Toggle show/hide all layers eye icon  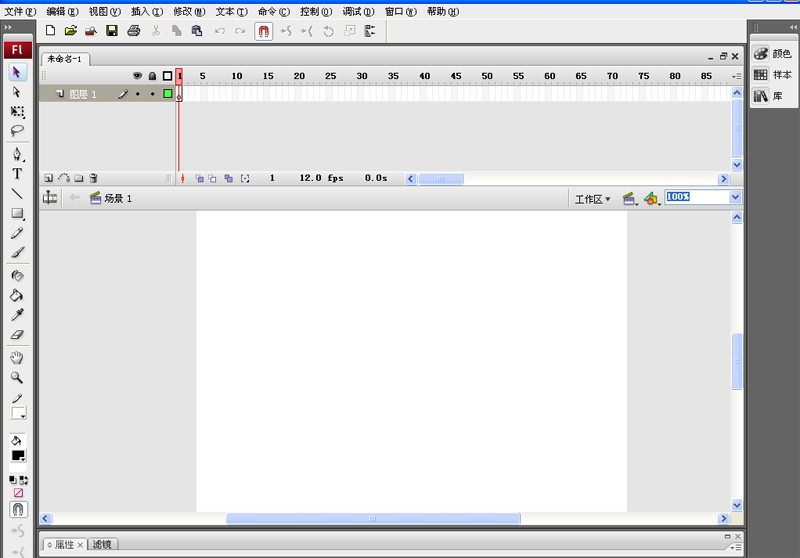click(137, 76)
